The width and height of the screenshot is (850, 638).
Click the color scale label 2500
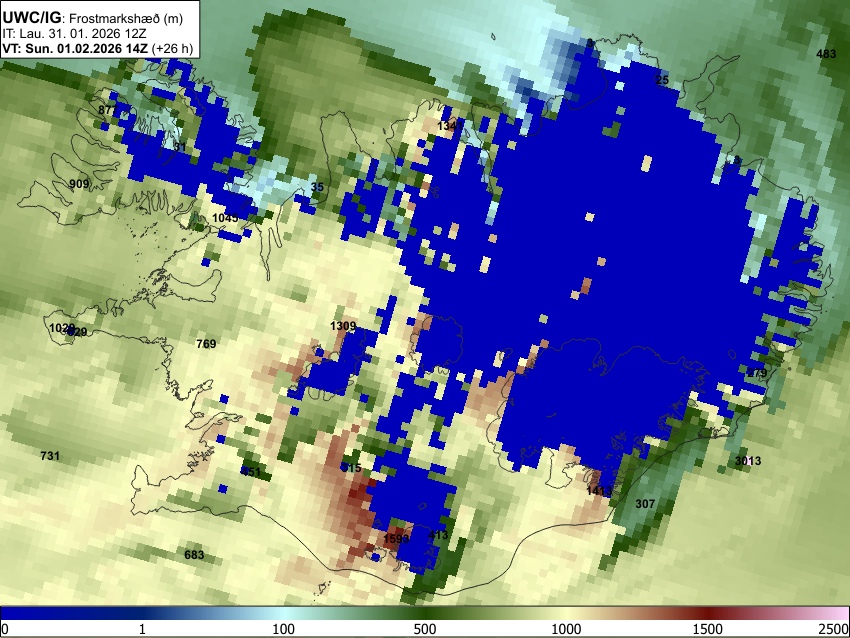[834, 629]
